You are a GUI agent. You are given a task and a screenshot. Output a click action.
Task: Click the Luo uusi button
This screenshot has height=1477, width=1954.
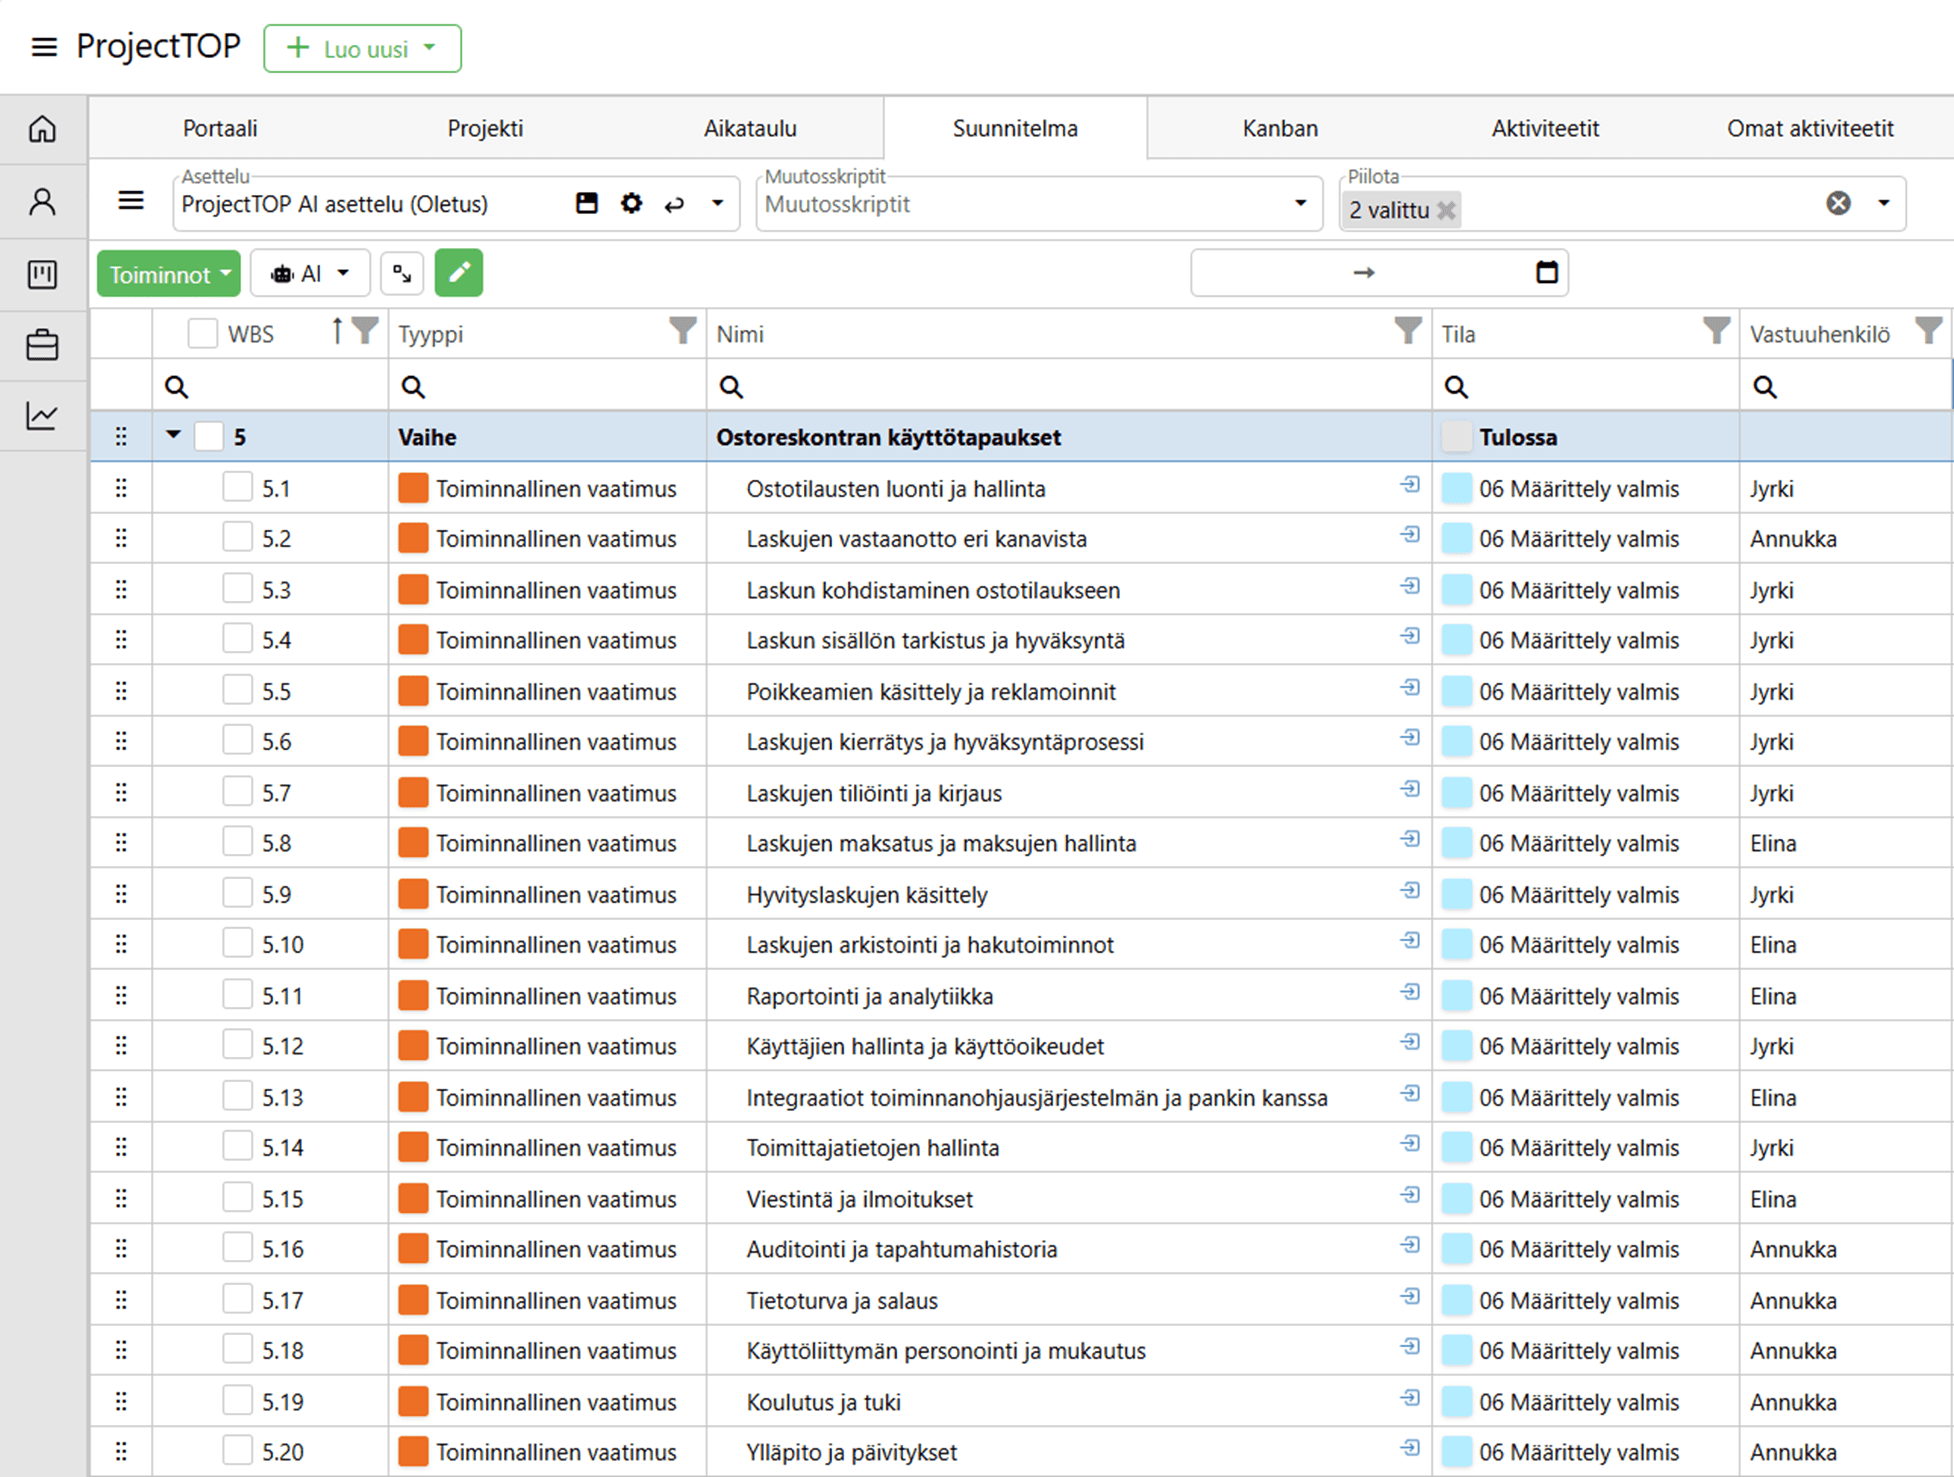point(362,49)
